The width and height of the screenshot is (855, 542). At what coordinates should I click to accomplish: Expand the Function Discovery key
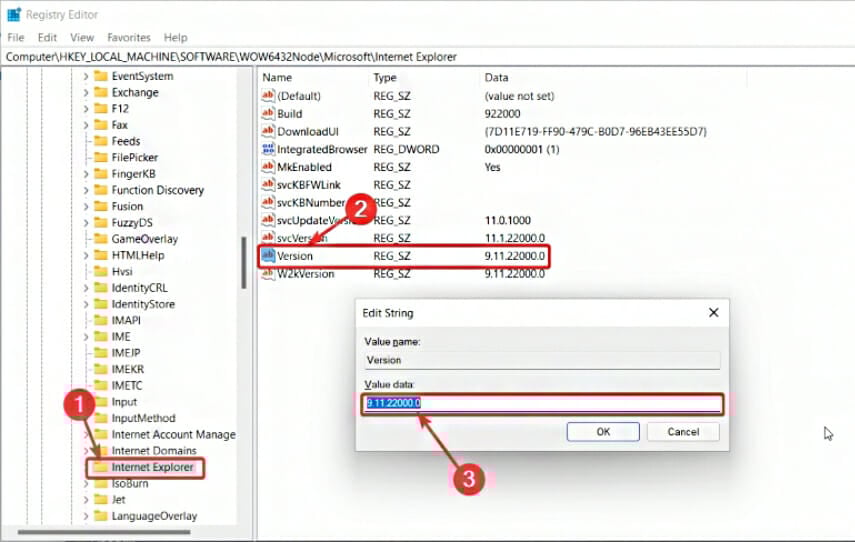[x=86, y=190]
